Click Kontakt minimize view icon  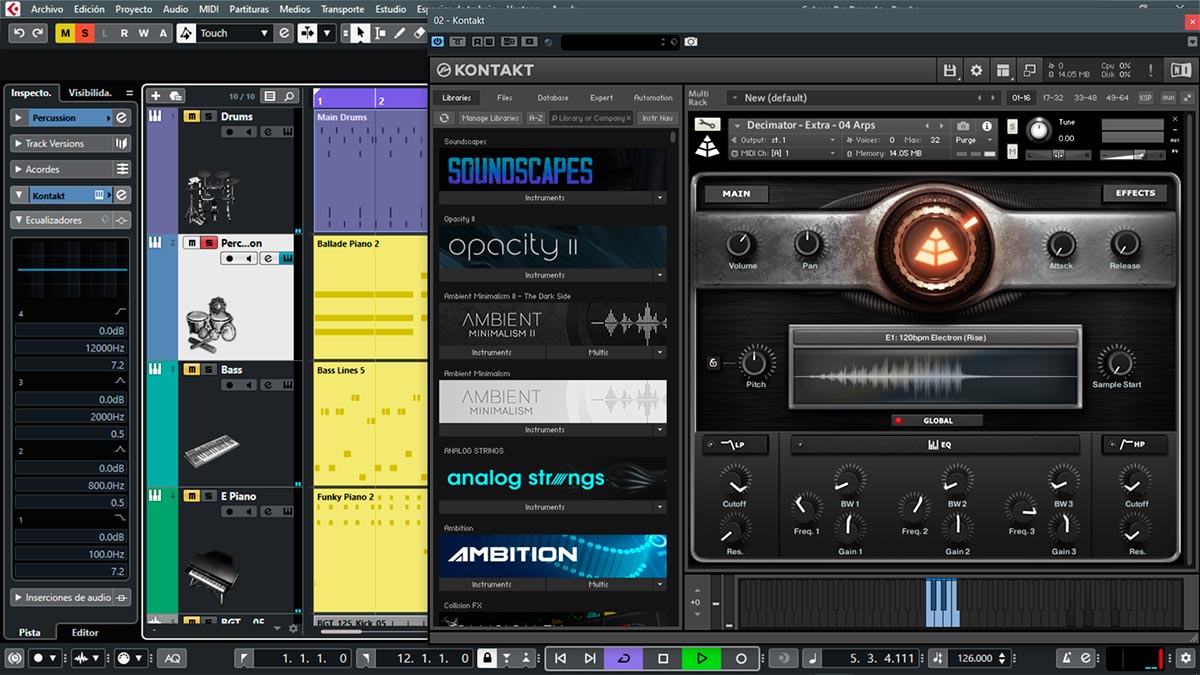[1029, 70]
